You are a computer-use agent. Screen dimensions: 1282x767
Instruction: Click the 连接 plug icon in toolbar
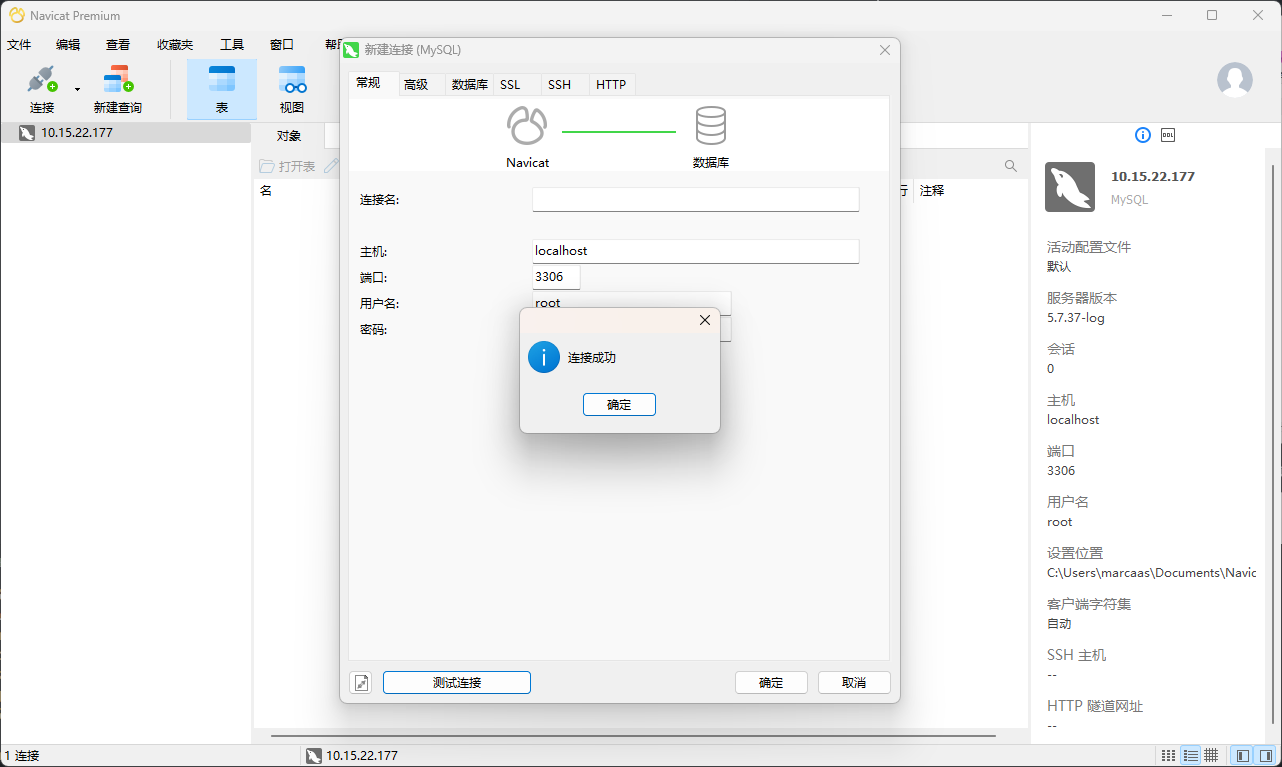point(42,80)
